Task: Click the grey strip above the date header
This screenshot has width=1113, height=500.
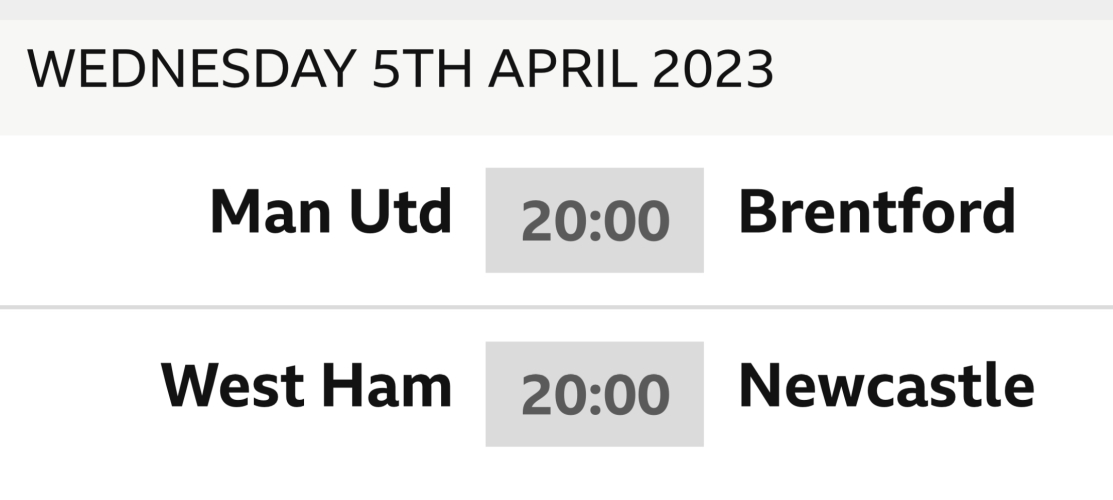Action: 556,9
